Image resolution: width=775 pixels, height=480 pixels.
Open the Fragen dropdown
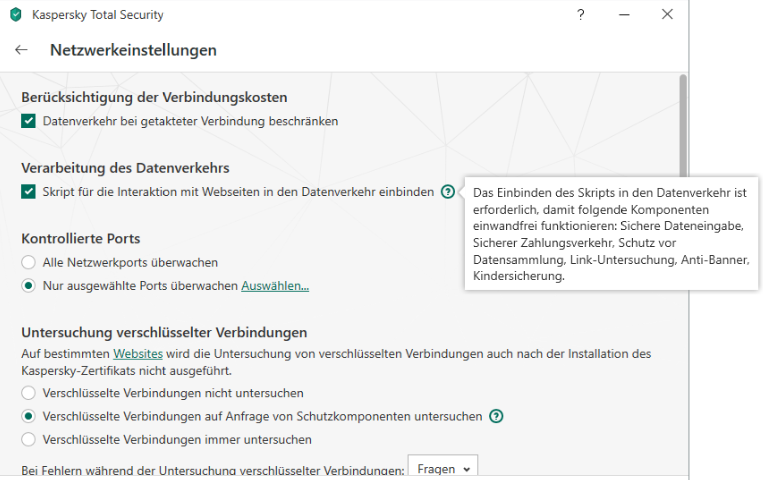click(443, 468)
